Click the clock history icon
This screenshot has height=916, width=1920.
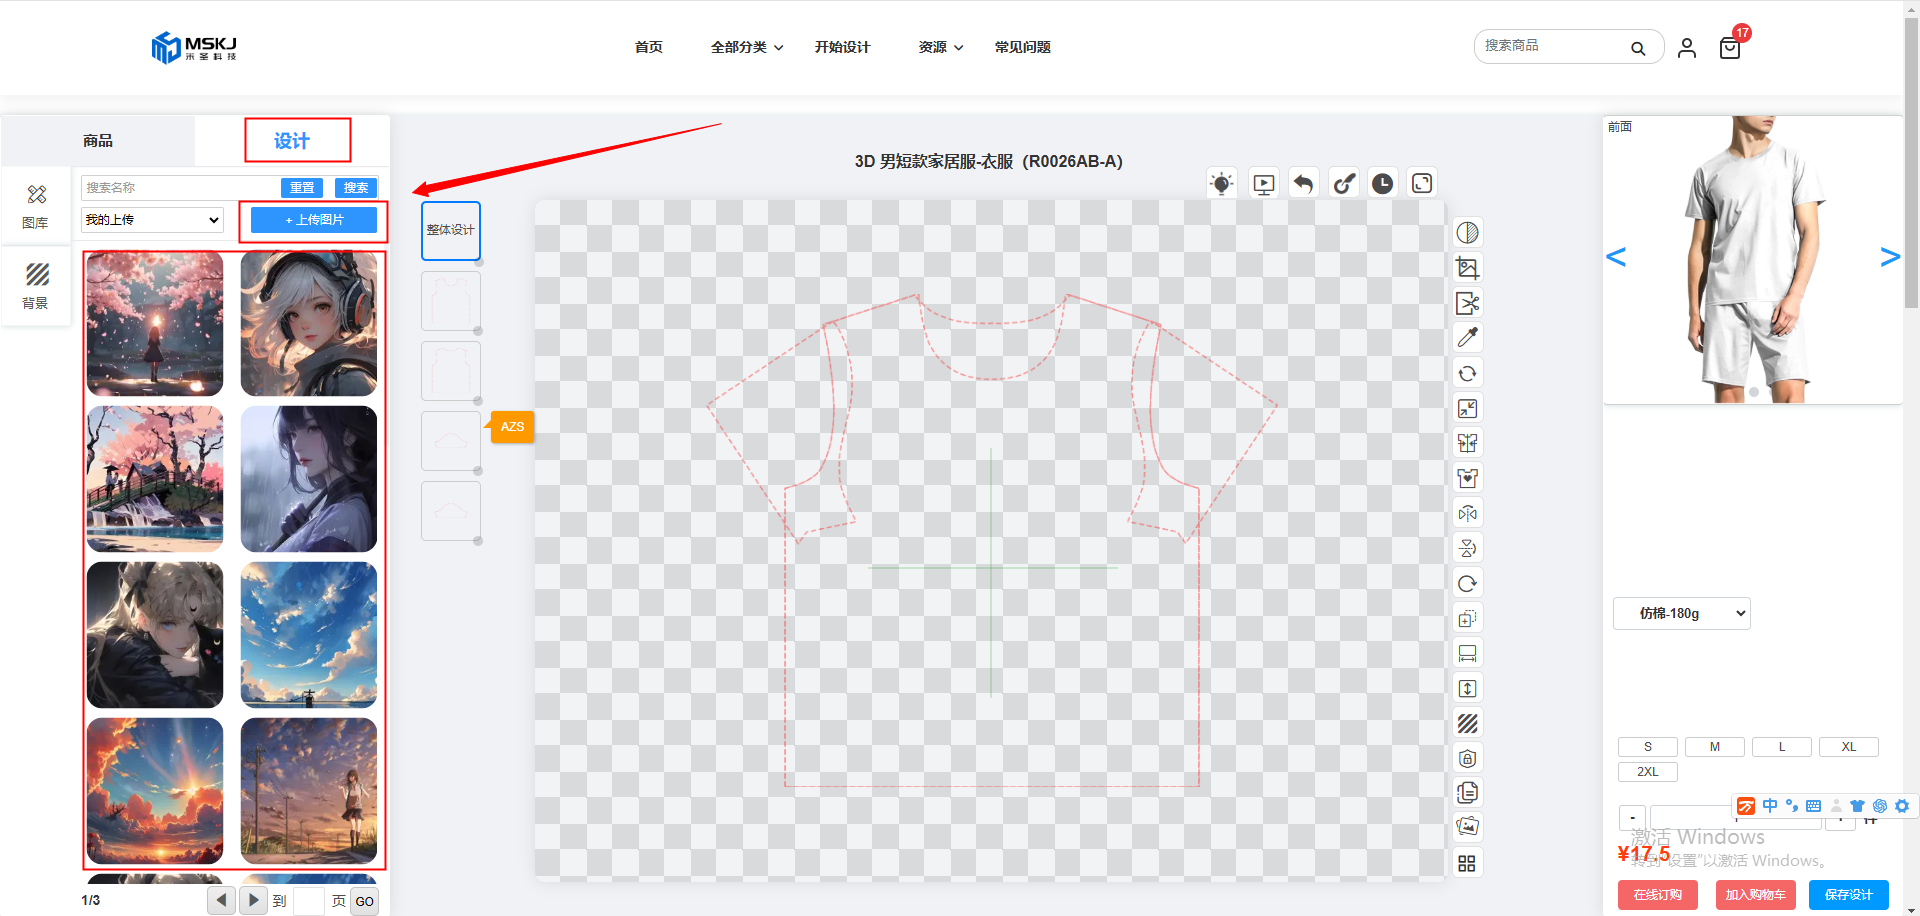click(x=1382, y=184)
